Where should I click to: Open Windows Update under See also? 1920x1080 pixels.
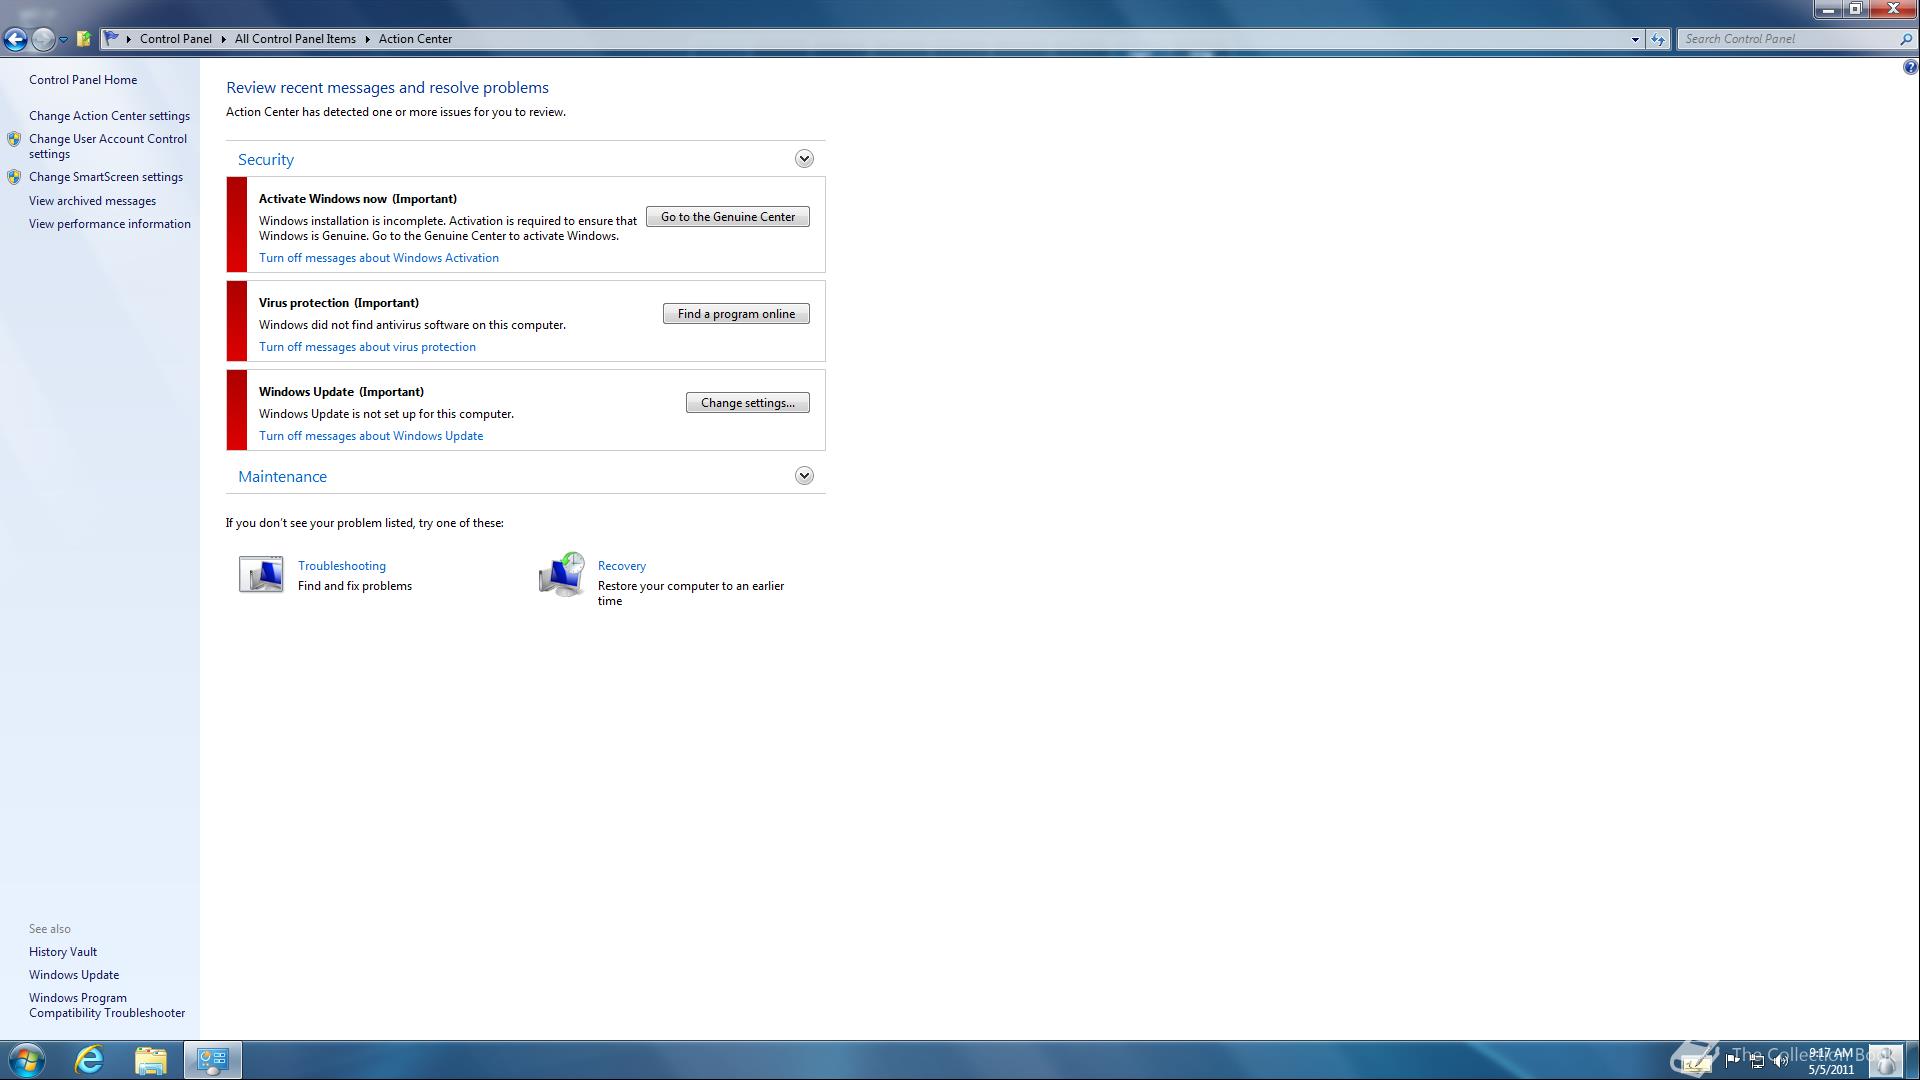click(x=74, y=975)
